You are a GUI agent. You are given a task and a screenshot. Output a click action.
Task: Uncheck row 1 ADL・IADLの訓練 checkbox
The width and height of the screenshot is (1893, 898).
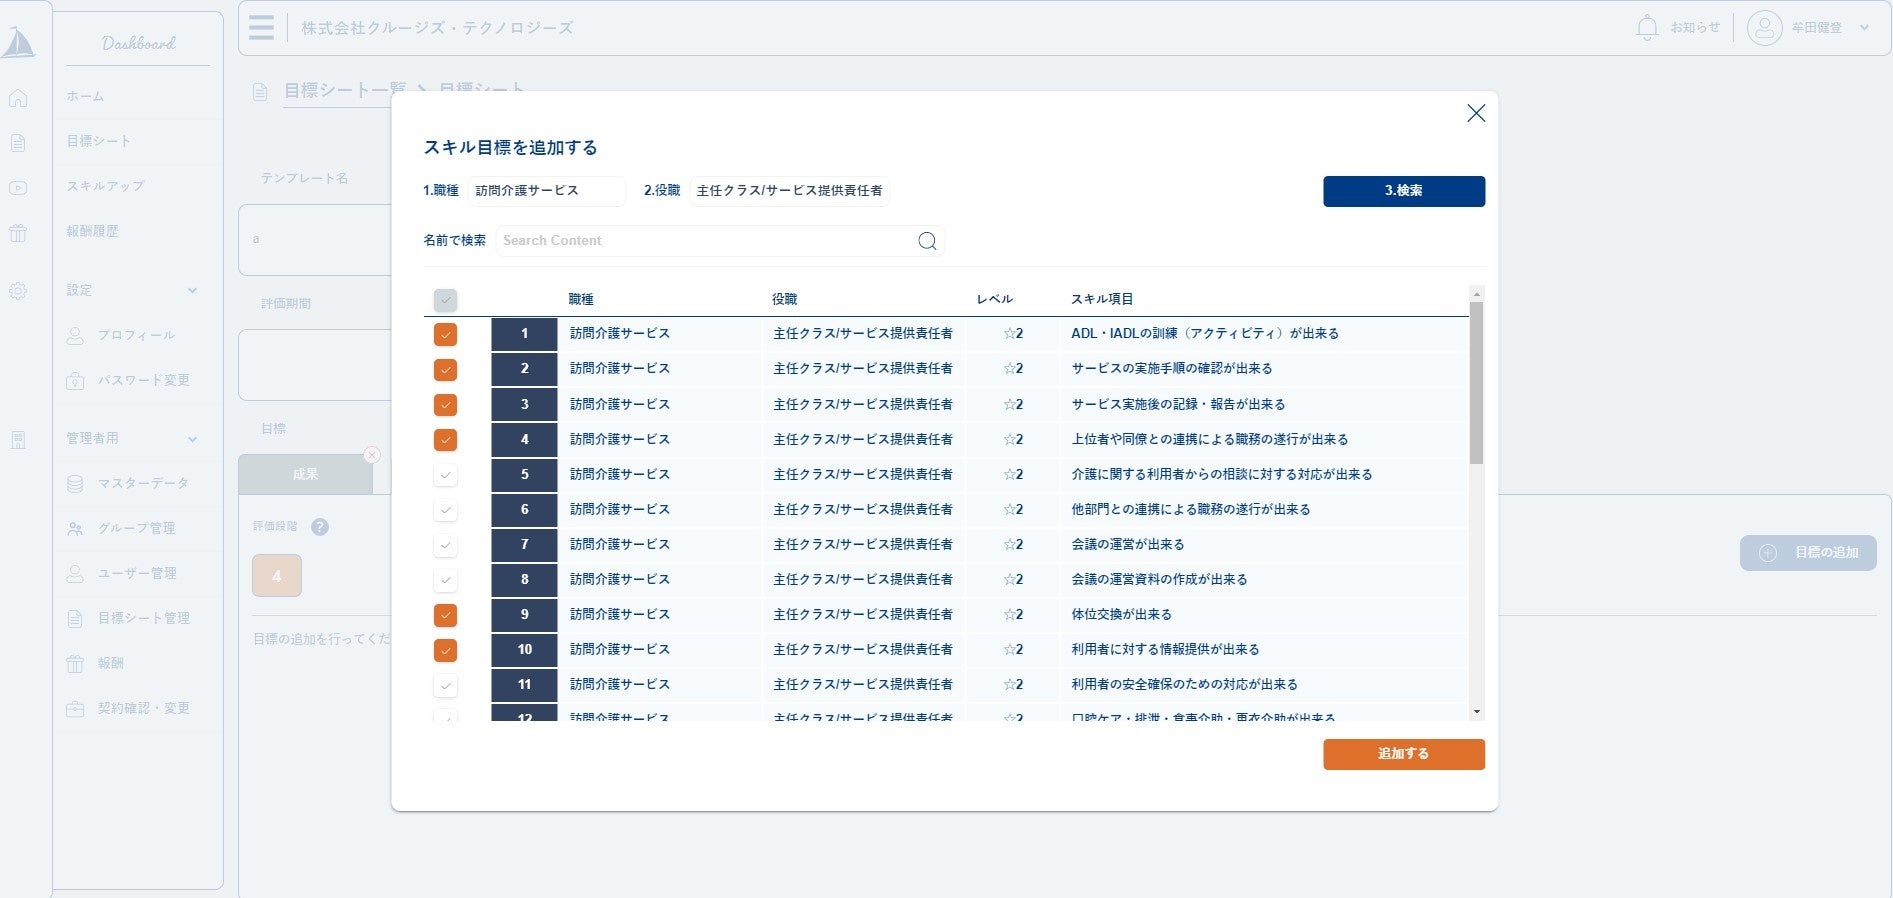tap(446, 335)
